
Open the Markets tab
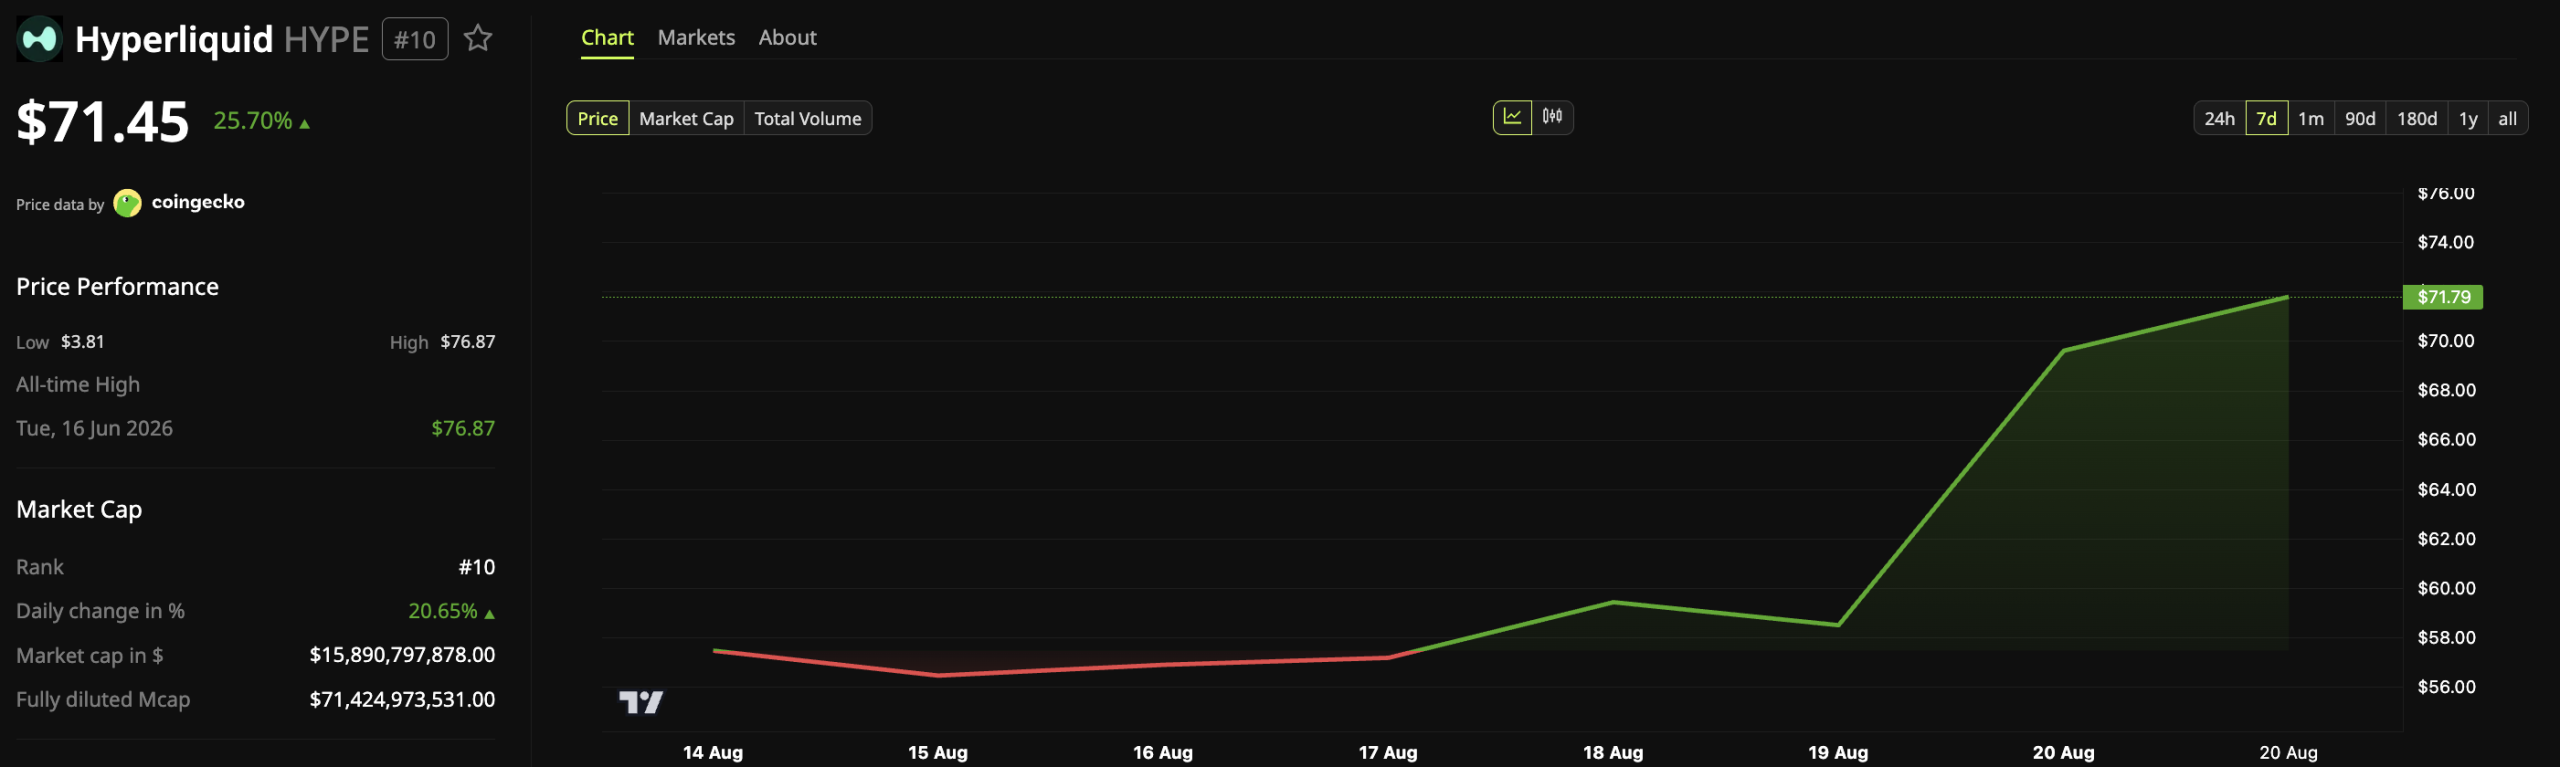[x=696, y=38]
